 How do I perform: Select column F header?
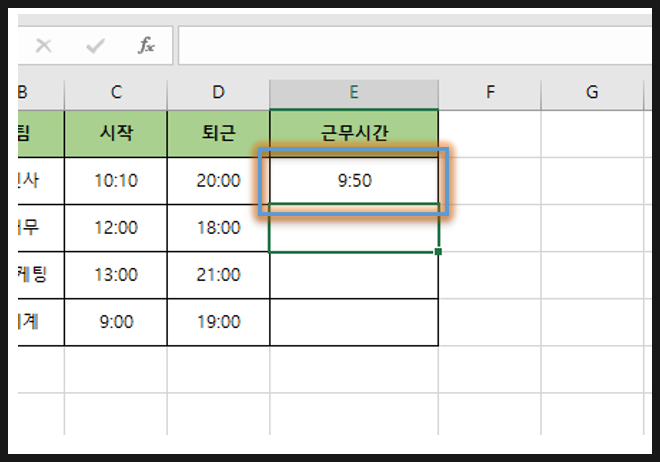490,92
